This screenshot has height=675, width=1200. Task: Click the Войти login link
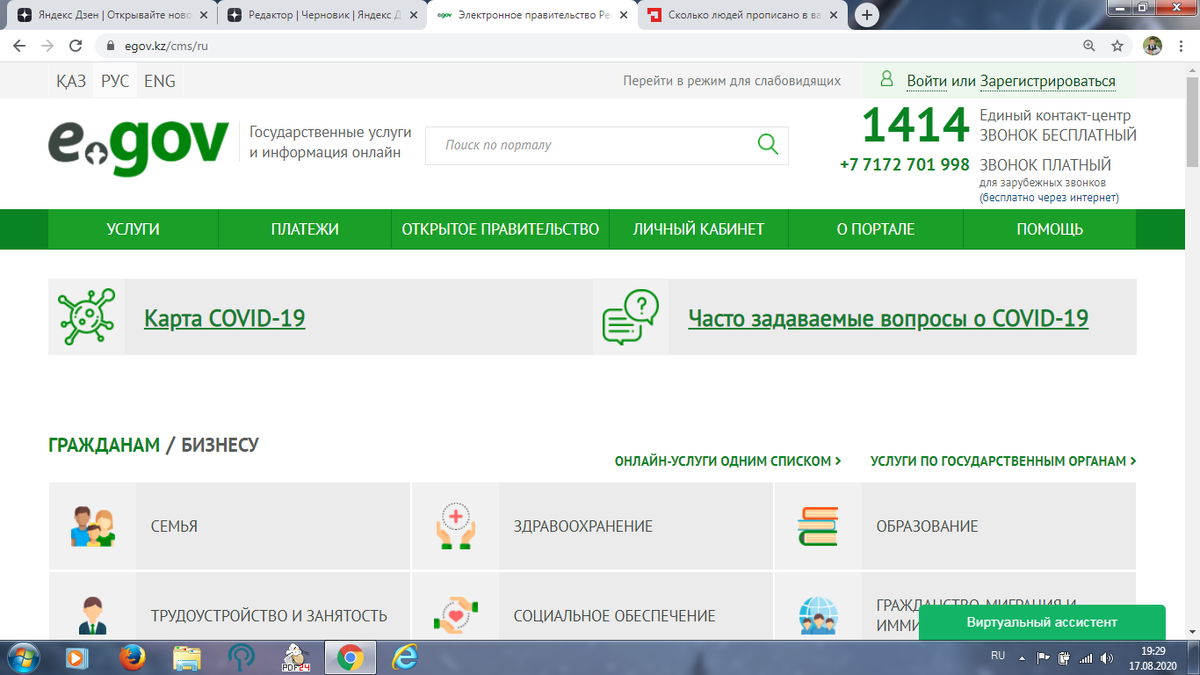tap(927, 81)
